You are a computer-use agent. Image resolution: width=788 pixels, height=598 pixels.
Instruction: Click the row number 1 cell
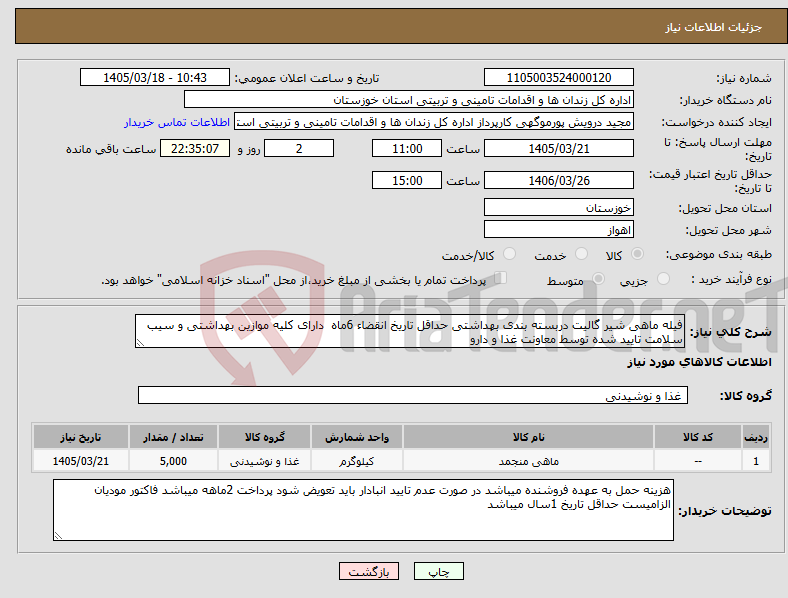tap(756, 461)
